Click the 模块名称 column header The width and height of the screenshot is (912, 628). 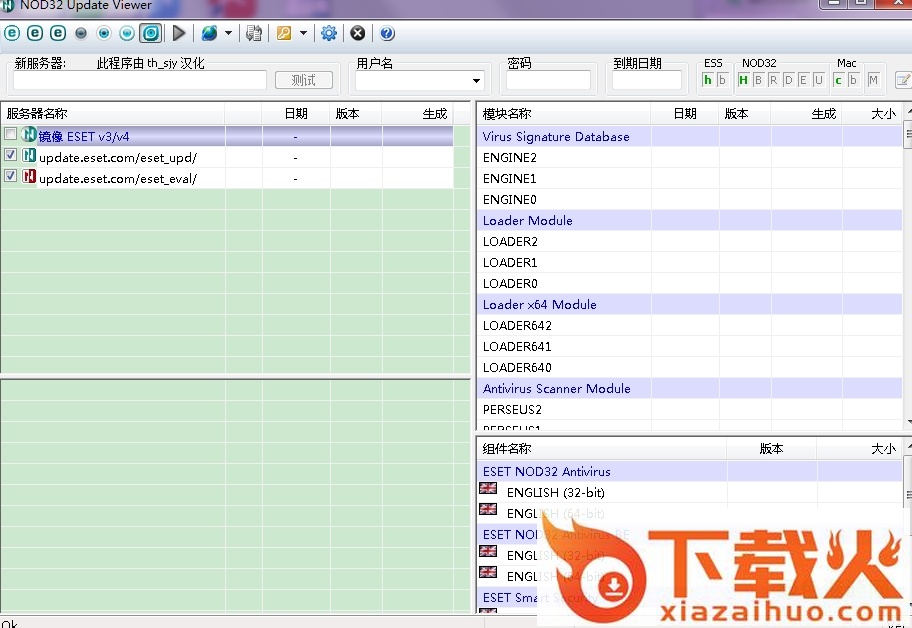pyautogui.click(x=564, y=113)
